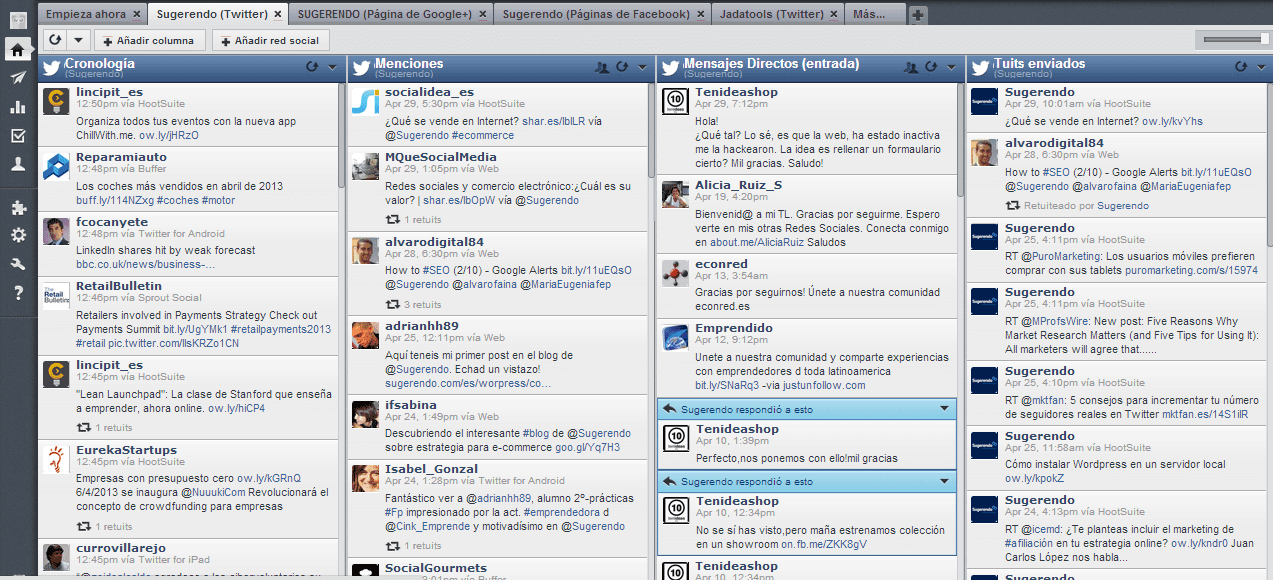Open the Menciones column options arrow
The height and width of the screenshot is (580, 1273).
[x=642, y=67]
